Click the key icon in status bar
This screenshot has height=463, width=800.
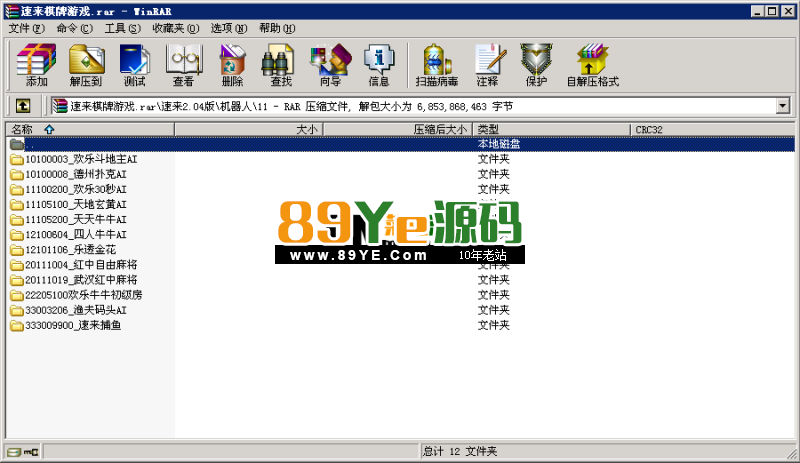tap(31, 452)
